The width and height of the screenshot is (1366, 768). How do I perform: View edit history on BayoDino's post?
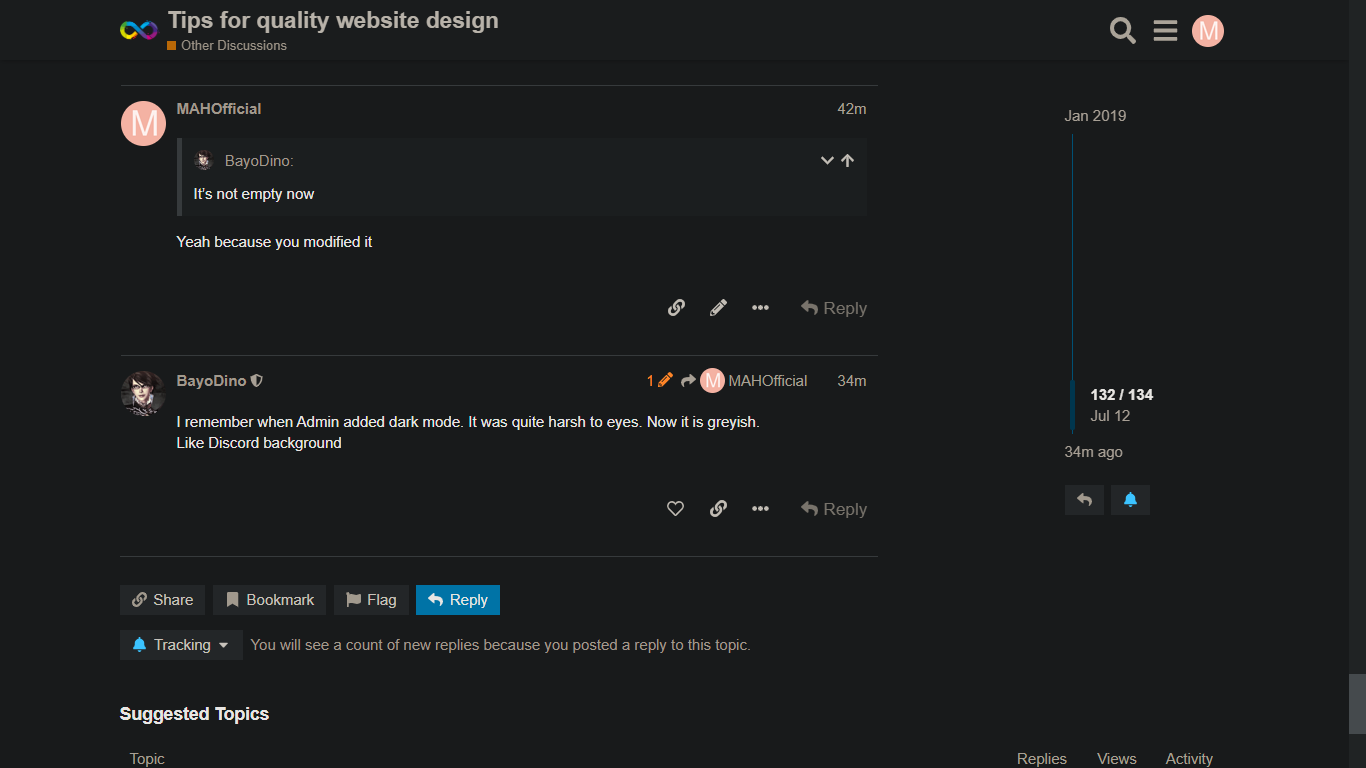coord(659,381)
